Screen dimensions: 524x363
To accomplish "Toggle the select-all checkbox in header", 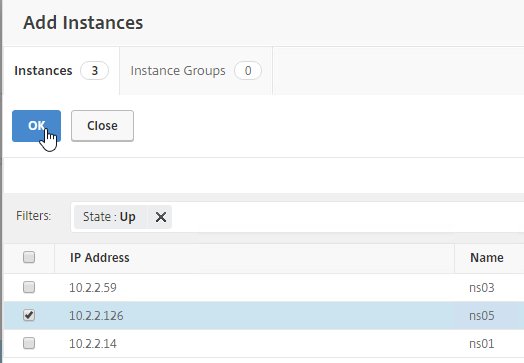I will pos(29,257).
